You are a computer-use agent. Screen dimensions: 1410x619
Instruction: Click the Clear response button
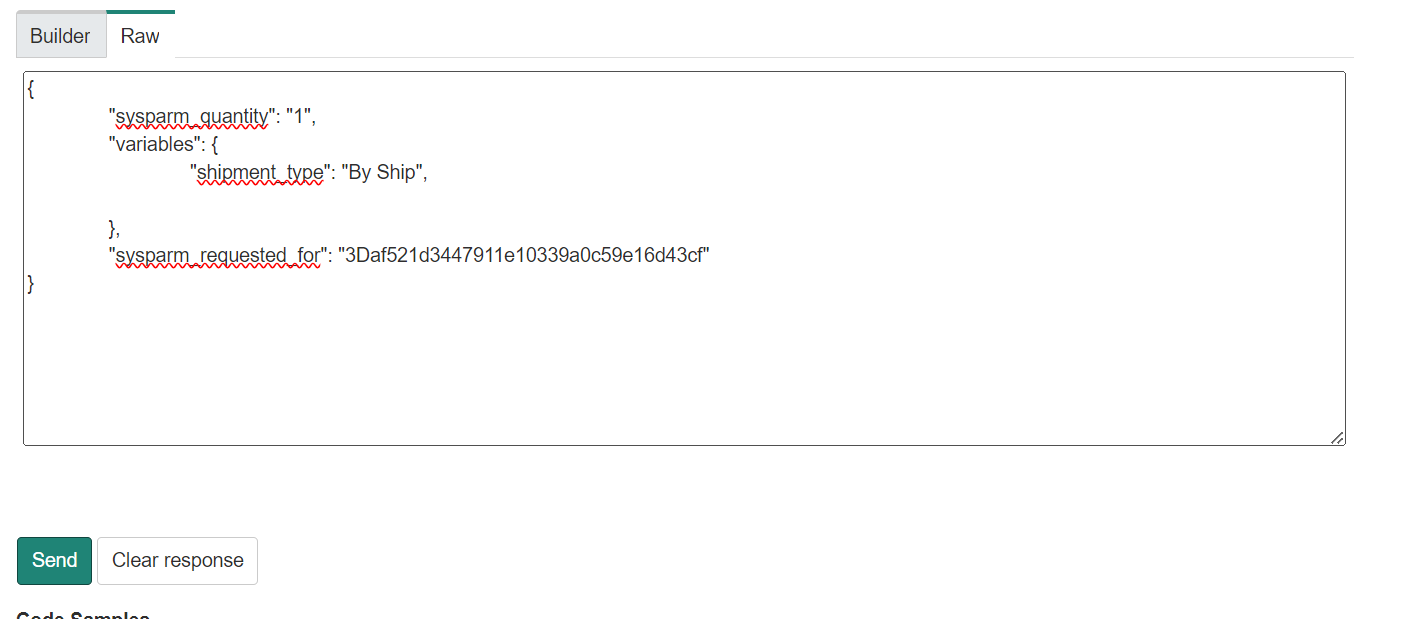(178, 560)
